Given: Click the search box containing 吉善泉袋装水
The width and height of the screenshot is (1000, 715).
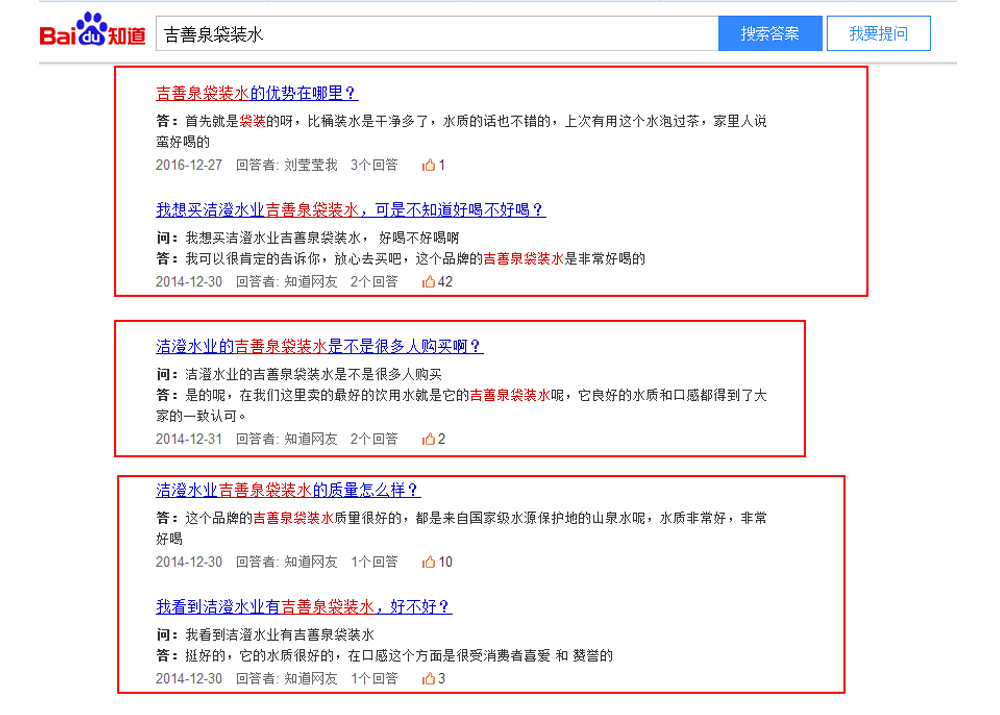Looking at the screenshot, I should tap(436, 34).
